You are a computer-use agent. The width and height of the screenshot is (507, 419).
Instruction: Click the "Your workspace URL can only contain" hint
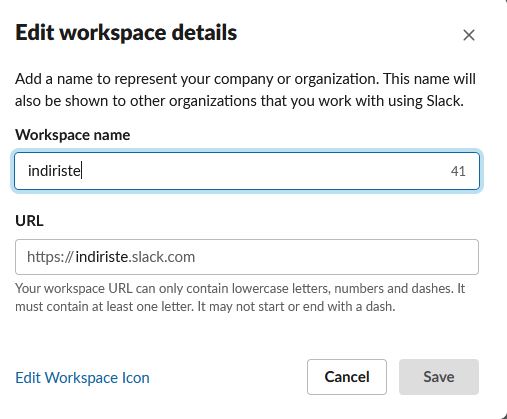pyautogui.click(x=240, y=288)
